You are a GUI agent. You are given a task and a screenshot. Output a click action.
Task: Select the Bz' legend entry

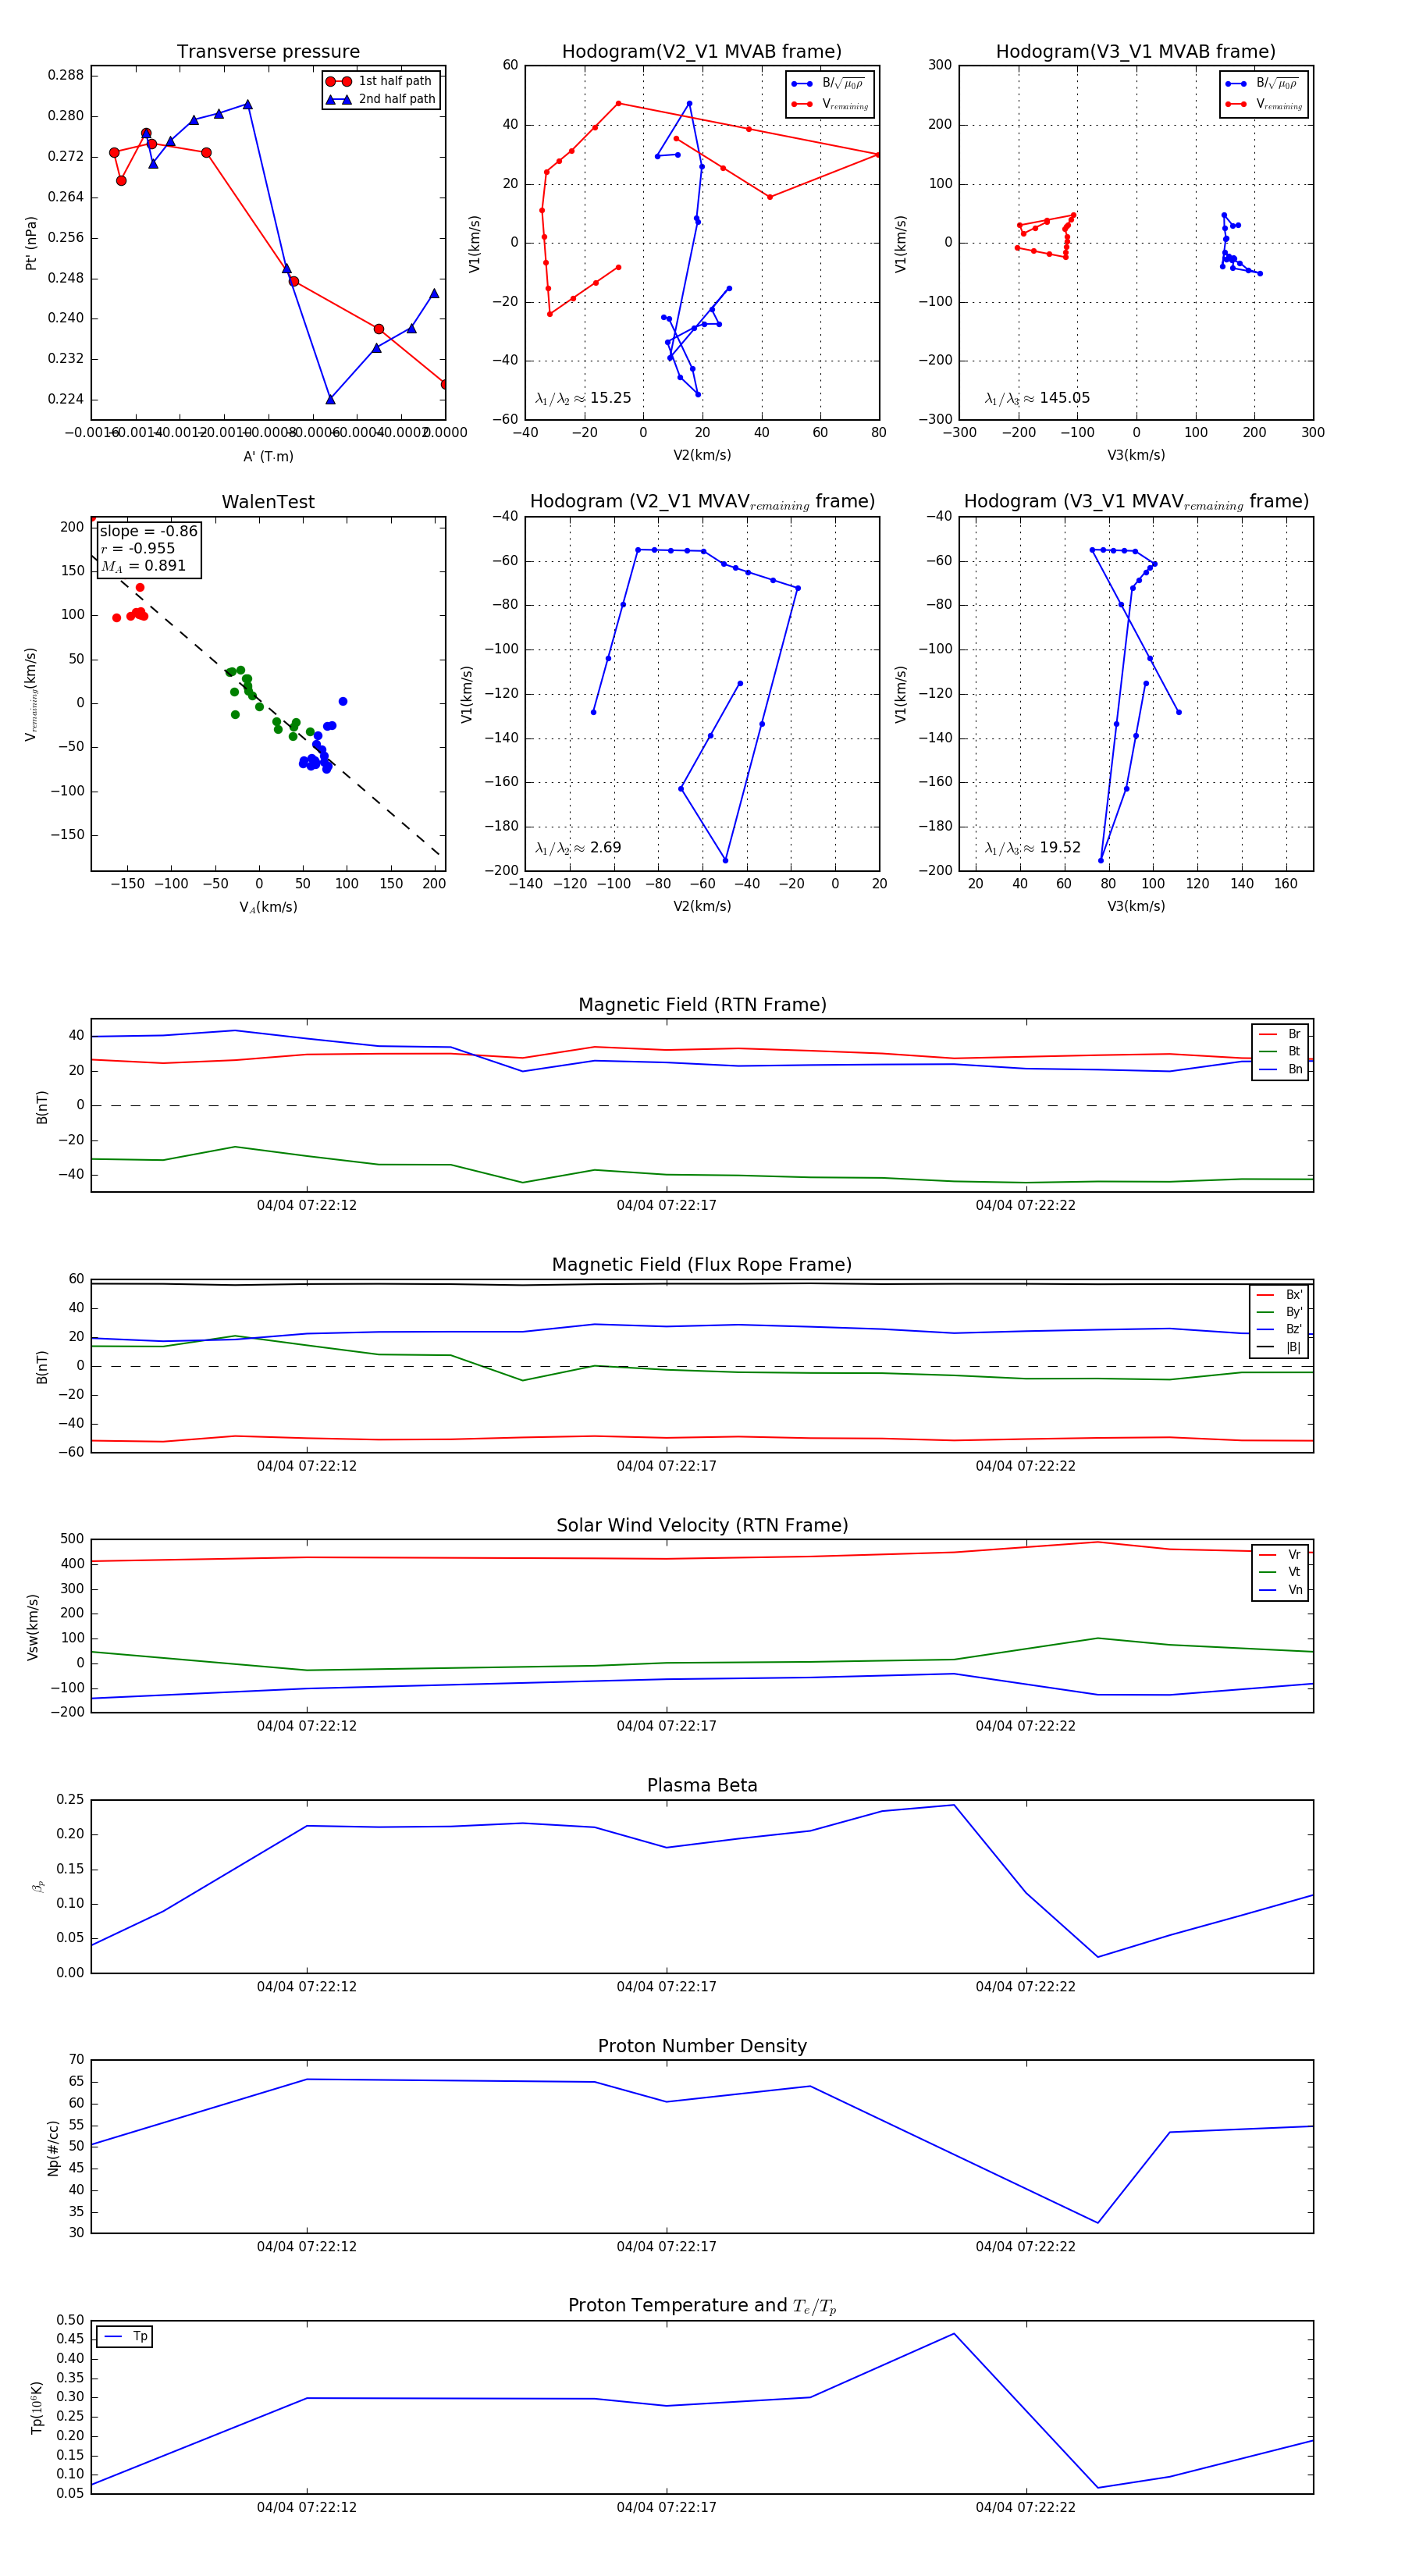(1279, 1329)
